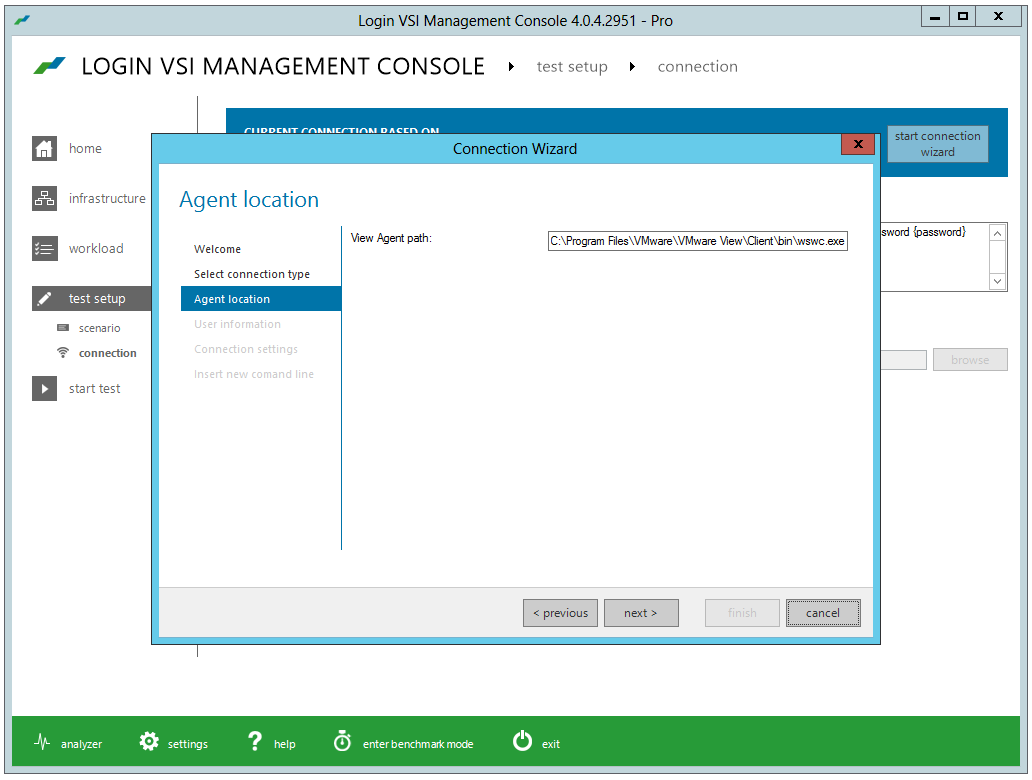Open the infrastructure section
The image size is (1032, 780).
[107, 199]
